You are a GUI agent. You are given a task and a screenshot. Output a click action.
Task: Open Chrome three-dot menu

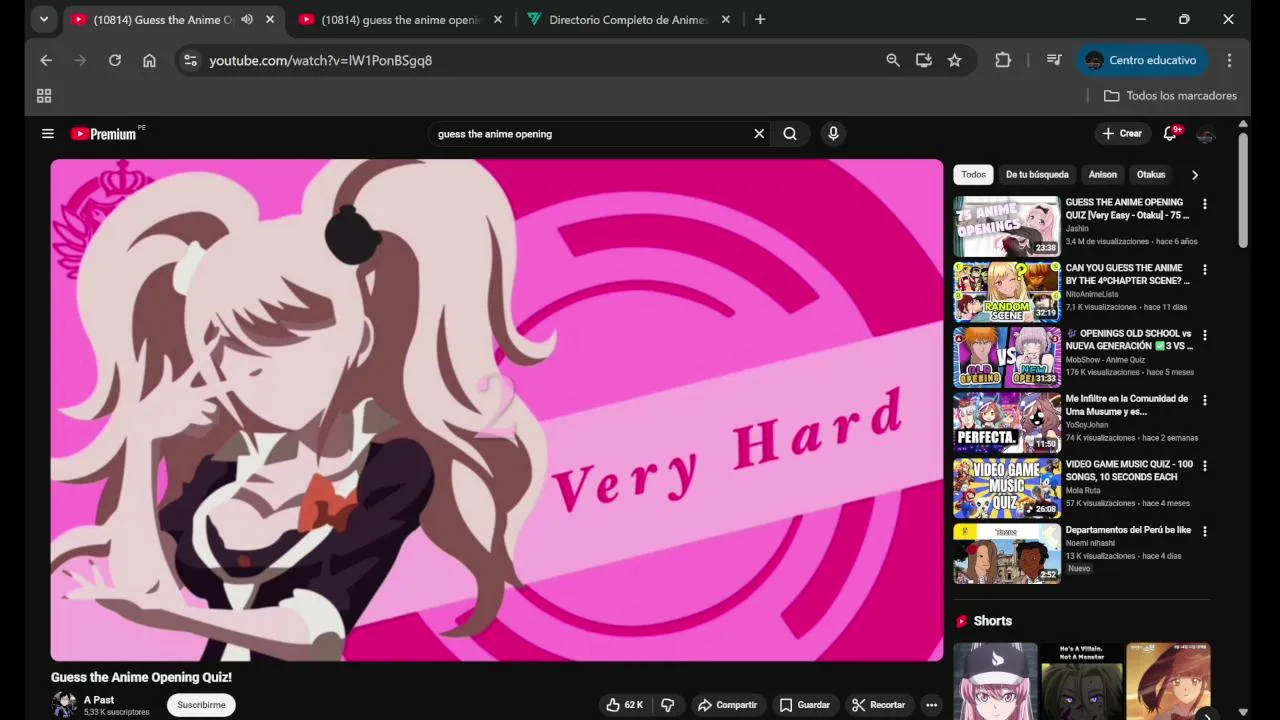[1229, 60]
